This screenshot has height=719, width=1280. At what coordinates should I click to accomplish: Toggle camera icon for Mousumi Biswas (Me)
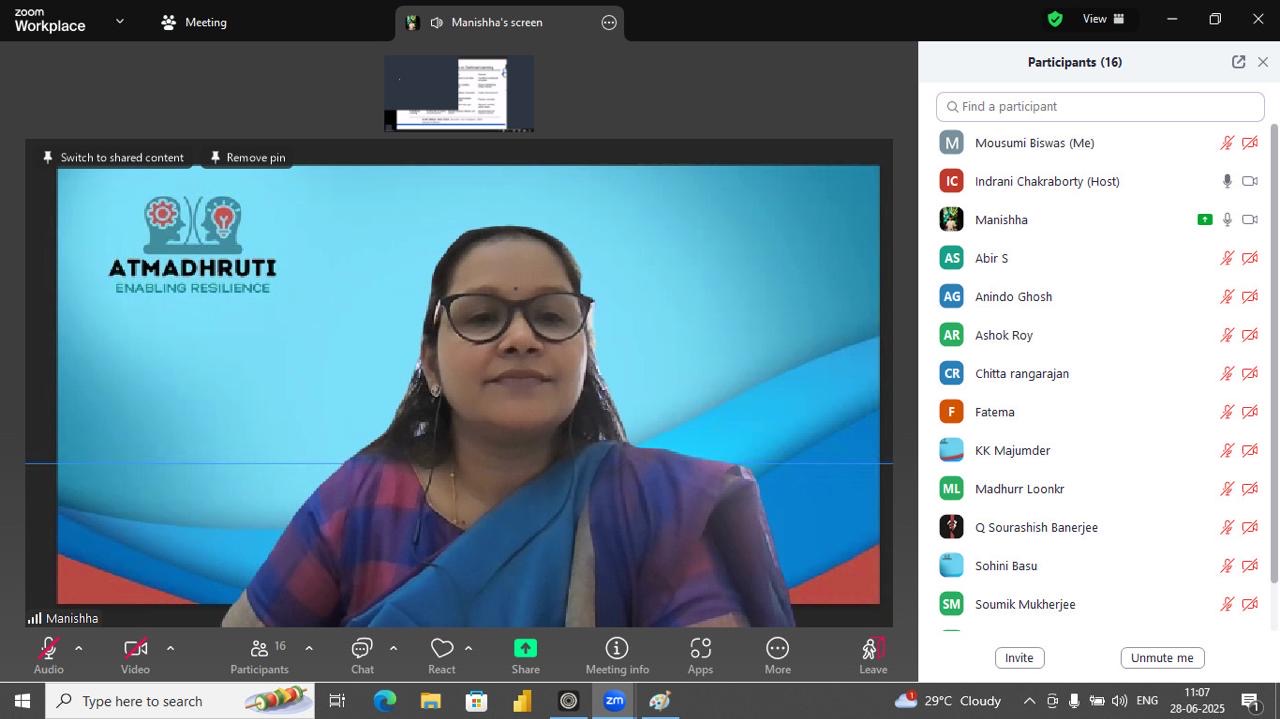(x=1250, y=143)
